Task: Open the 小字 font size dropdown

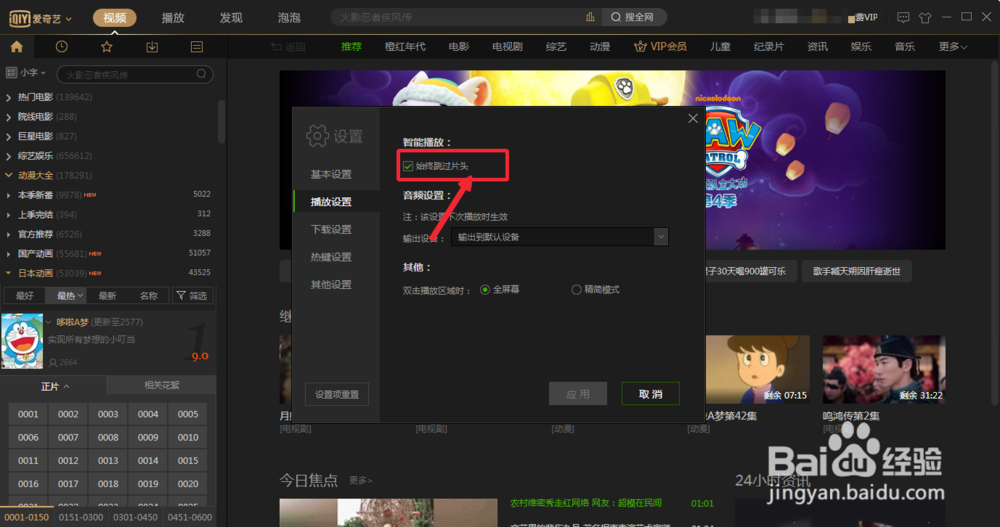Action: coord(33,73)
